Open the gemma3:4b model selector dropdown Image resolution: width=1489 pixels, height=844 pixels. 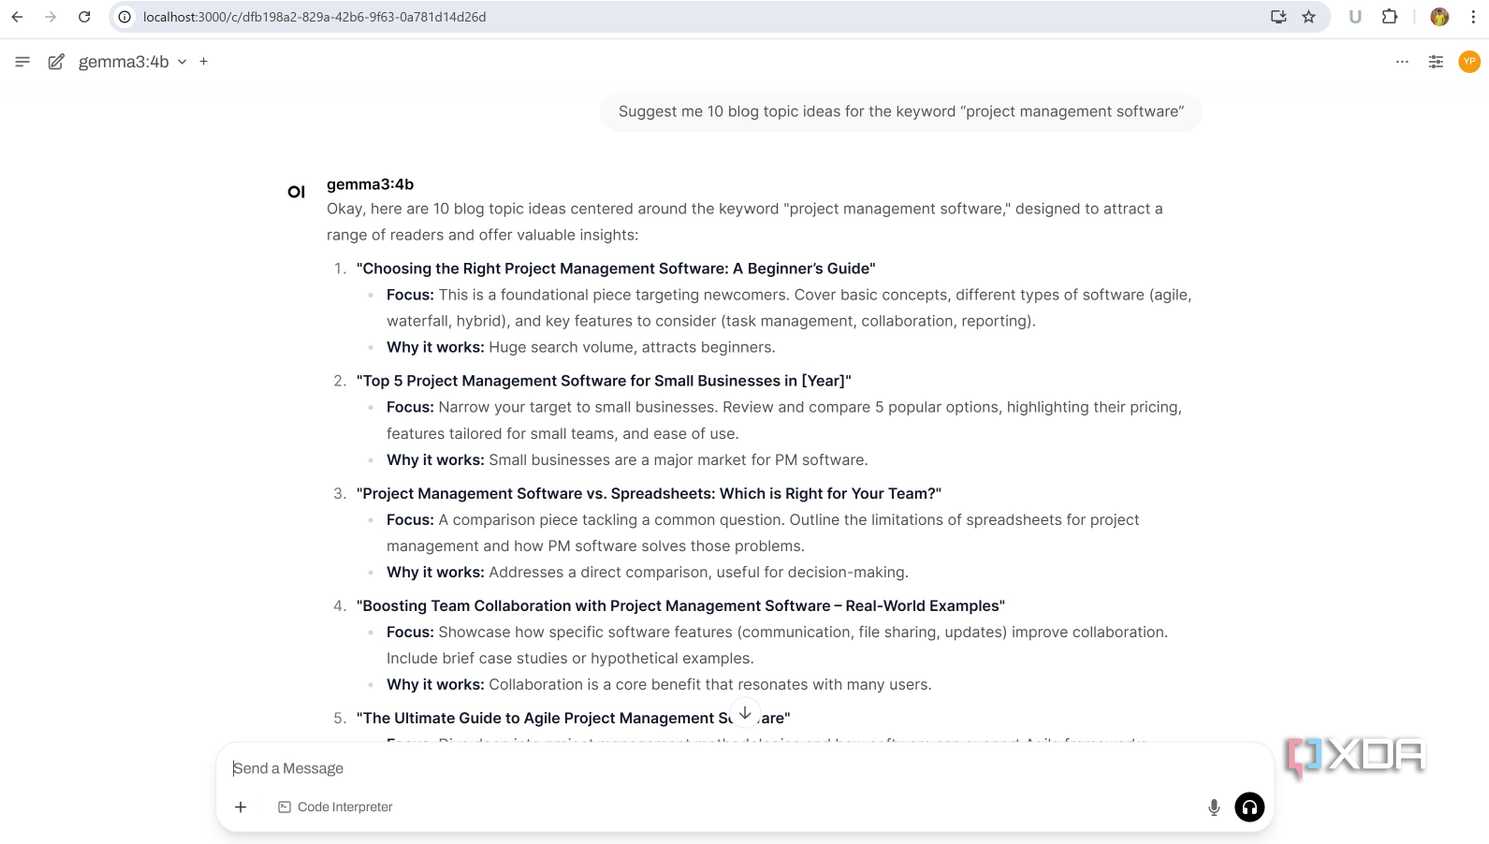coord(133,62)
